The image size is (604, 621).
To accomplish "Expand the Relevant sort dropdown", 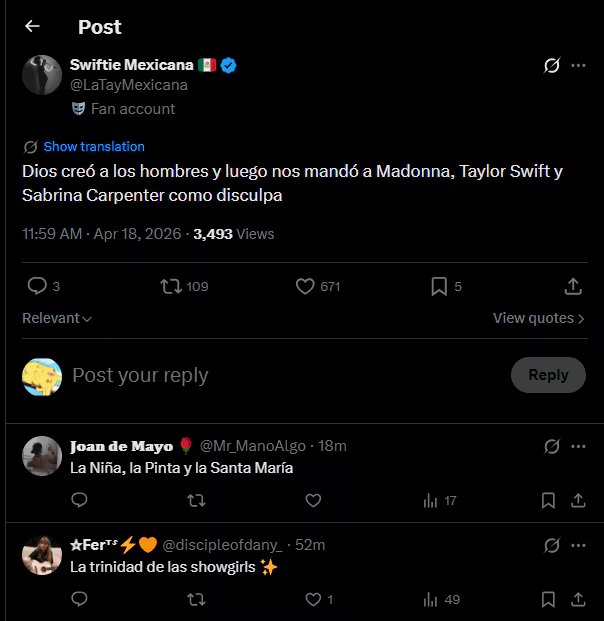I will (x=57, y=318).
